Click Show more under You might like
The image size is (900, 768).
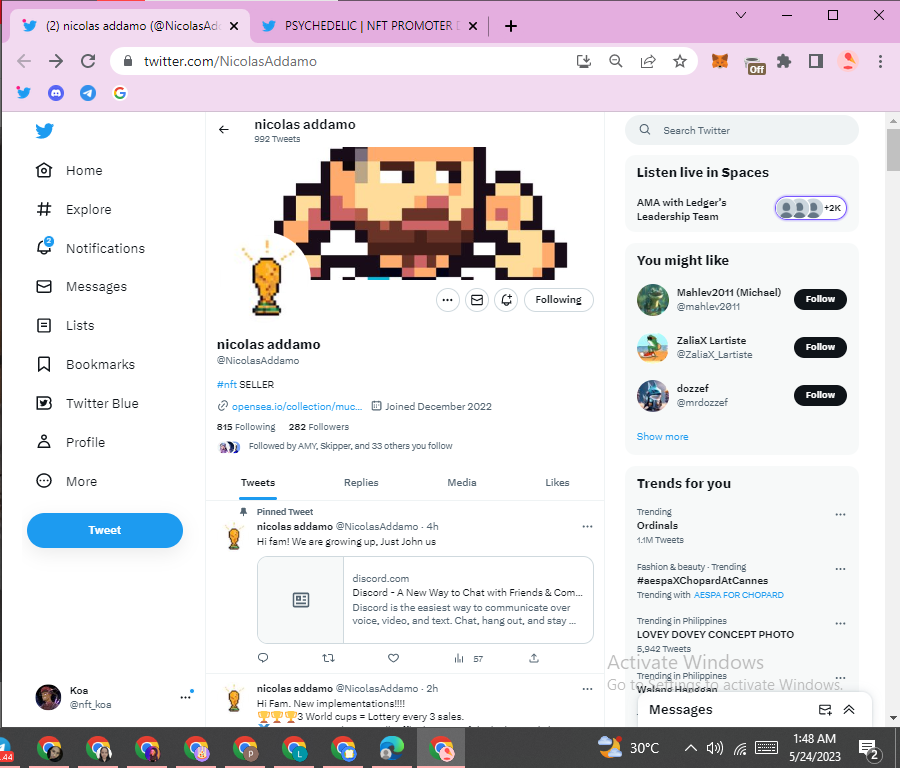662,437
